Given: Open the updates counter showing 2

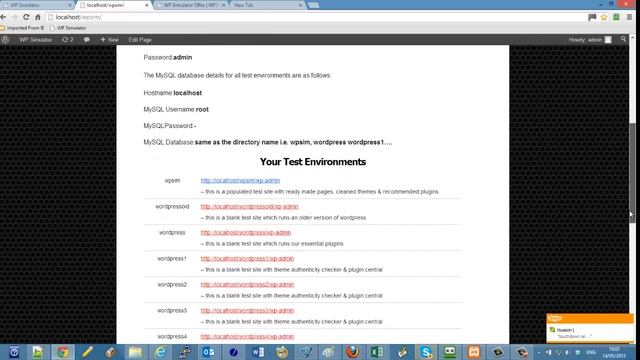Looking at the screenshot, I should (x=68, y=40).
